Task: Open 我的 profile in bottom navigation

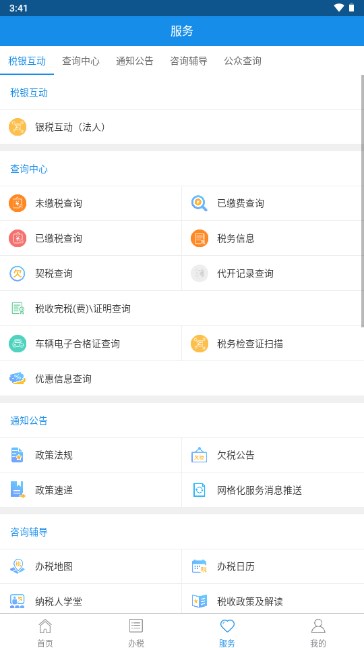Action: coord(318,632)
